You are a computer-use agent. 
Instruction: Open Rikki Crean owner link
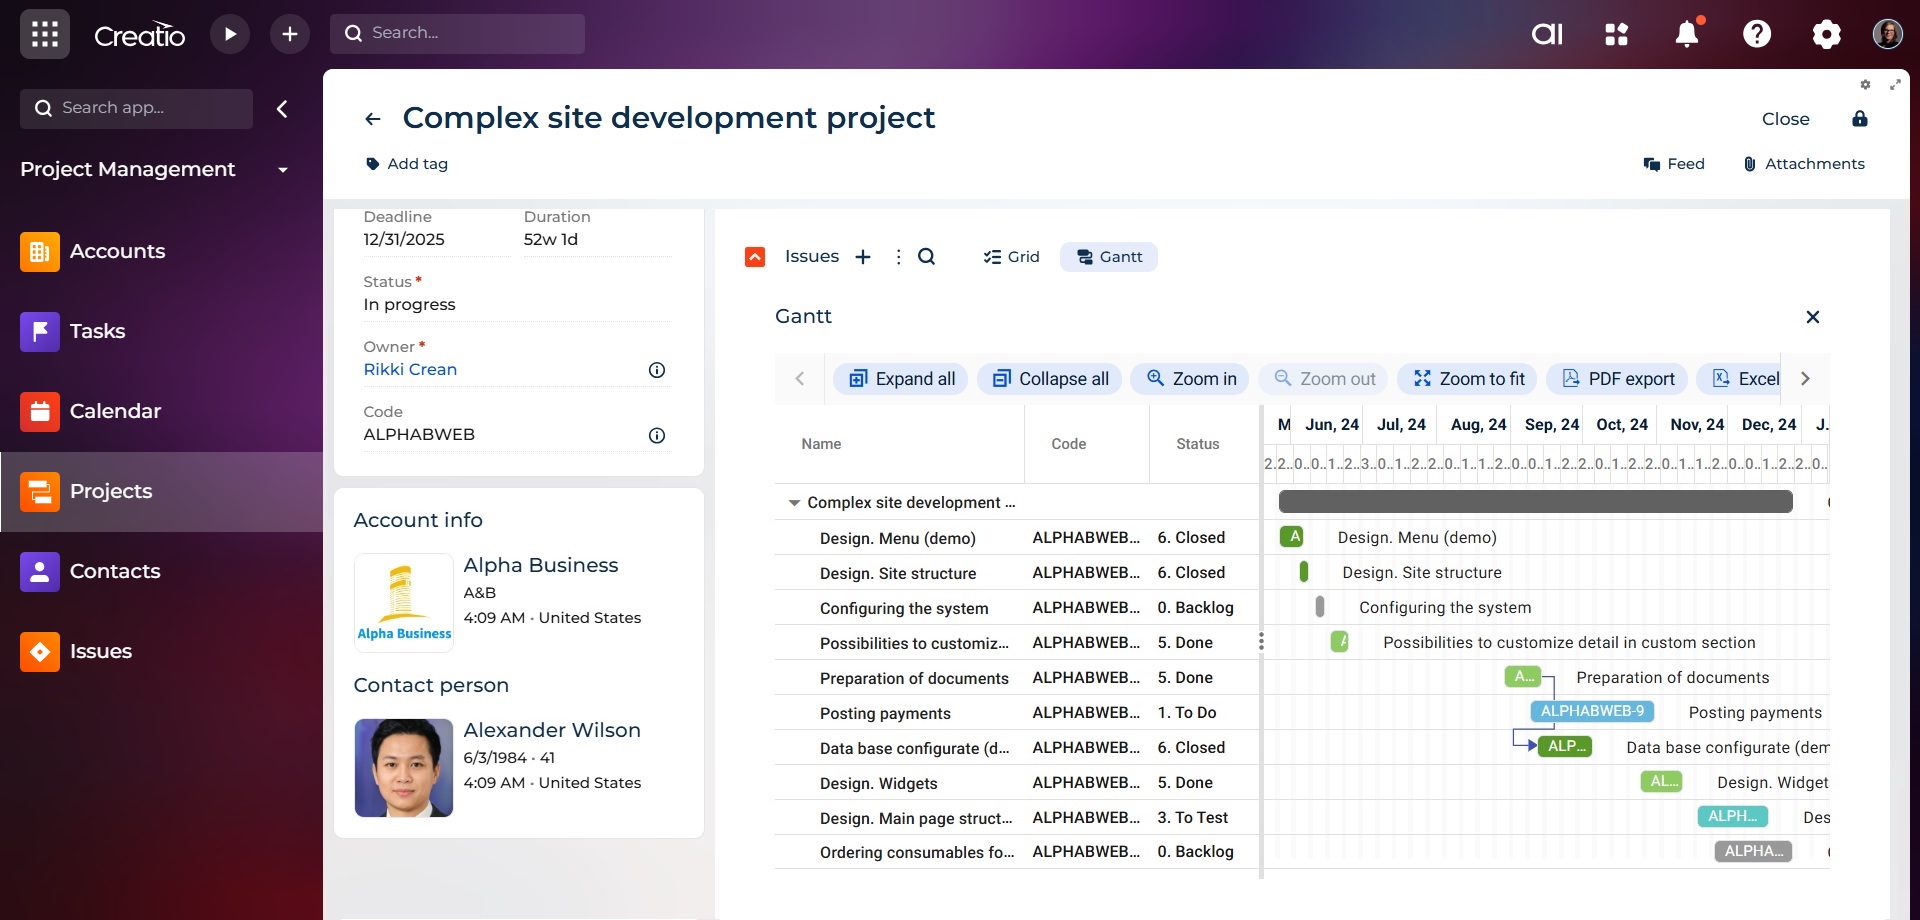coord(410,369)
